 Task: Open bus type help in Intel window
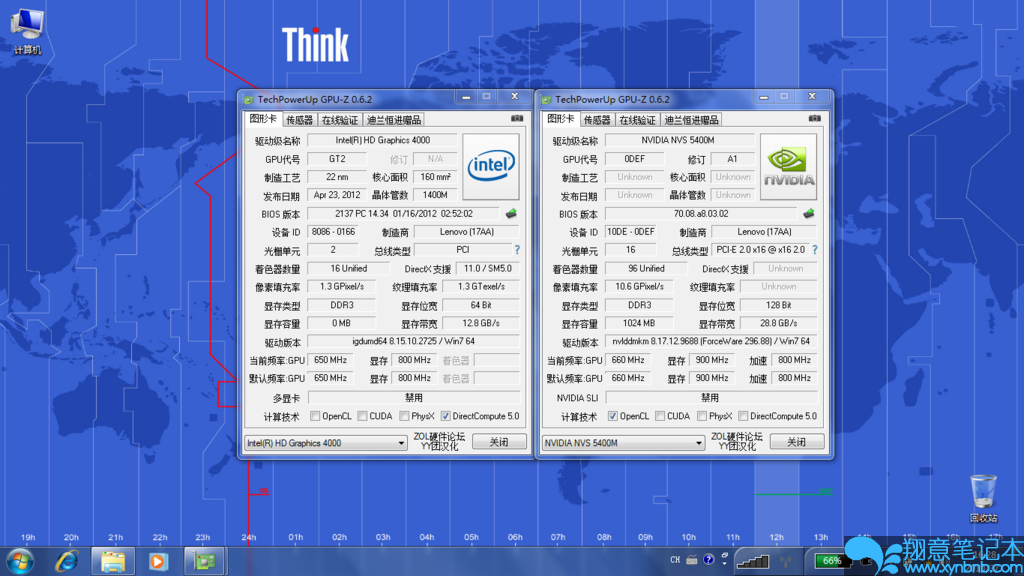coord(517,250)
